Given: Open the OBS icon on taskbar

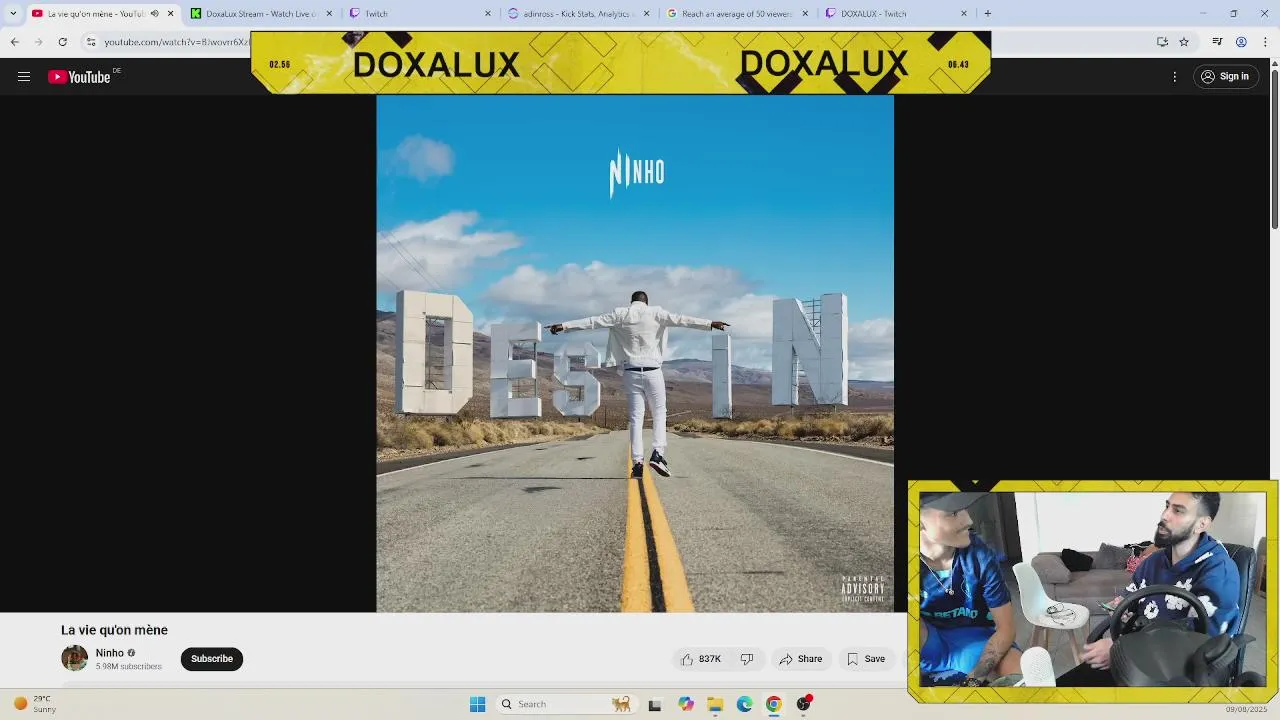Looking at the screenshot, I should [803, 704].
